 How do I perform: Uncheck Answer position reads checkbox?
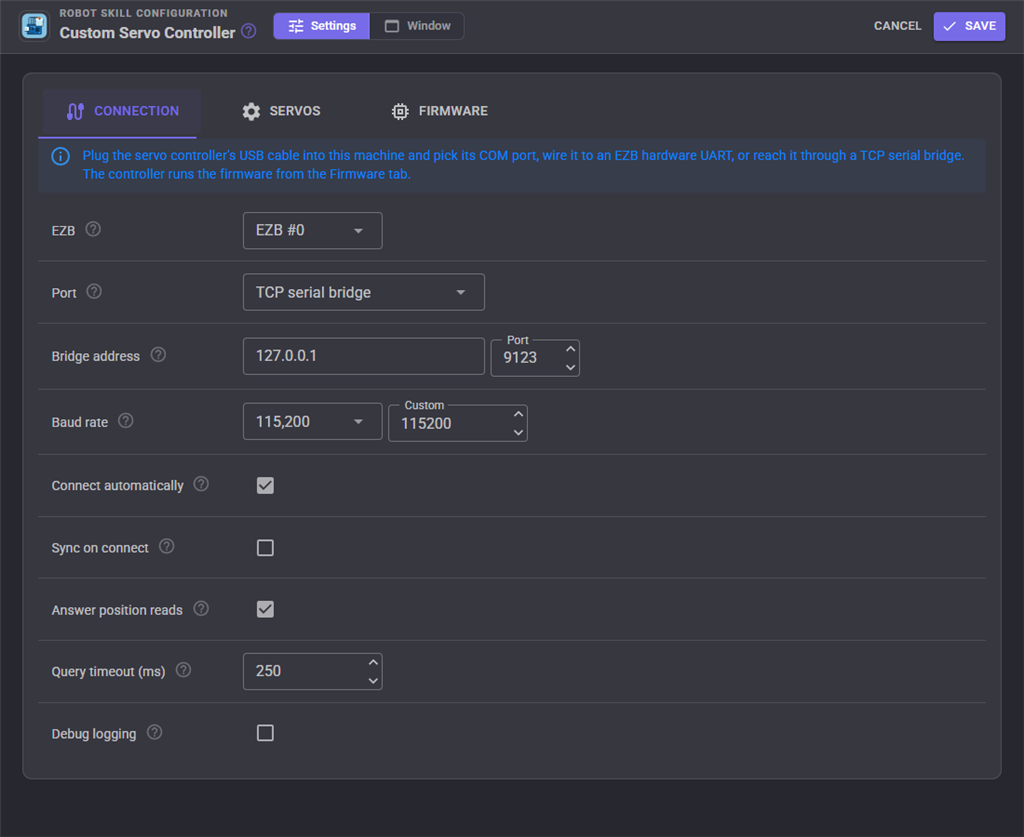265,610
